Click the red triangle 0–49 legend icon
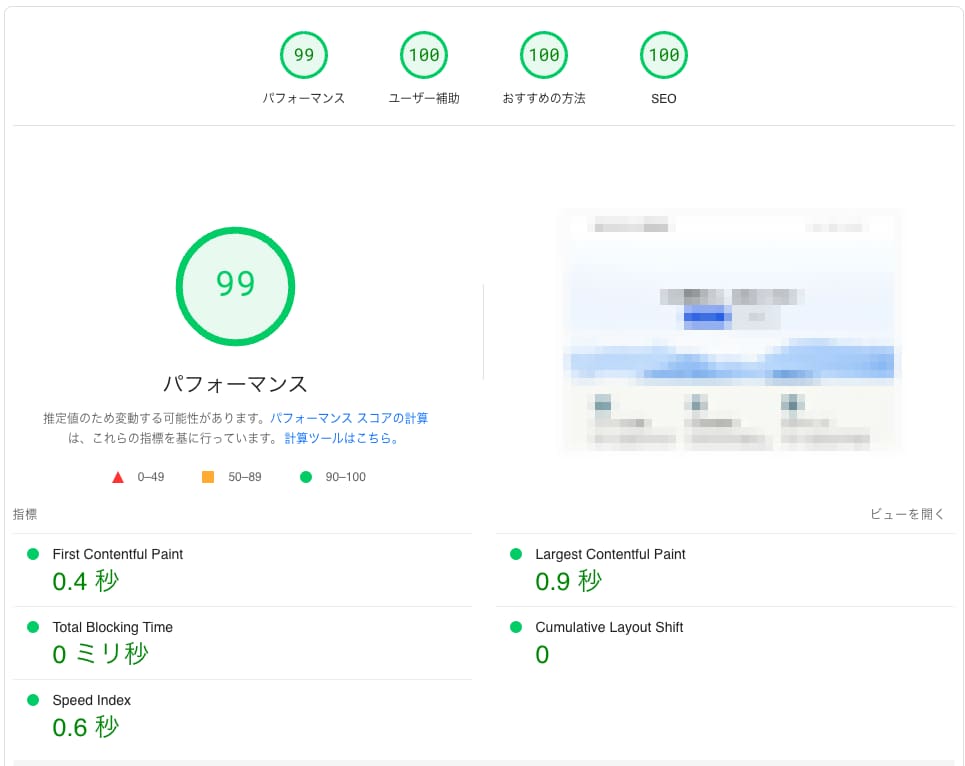This screenshot has width=965, height=766. [x=118, y=477]
